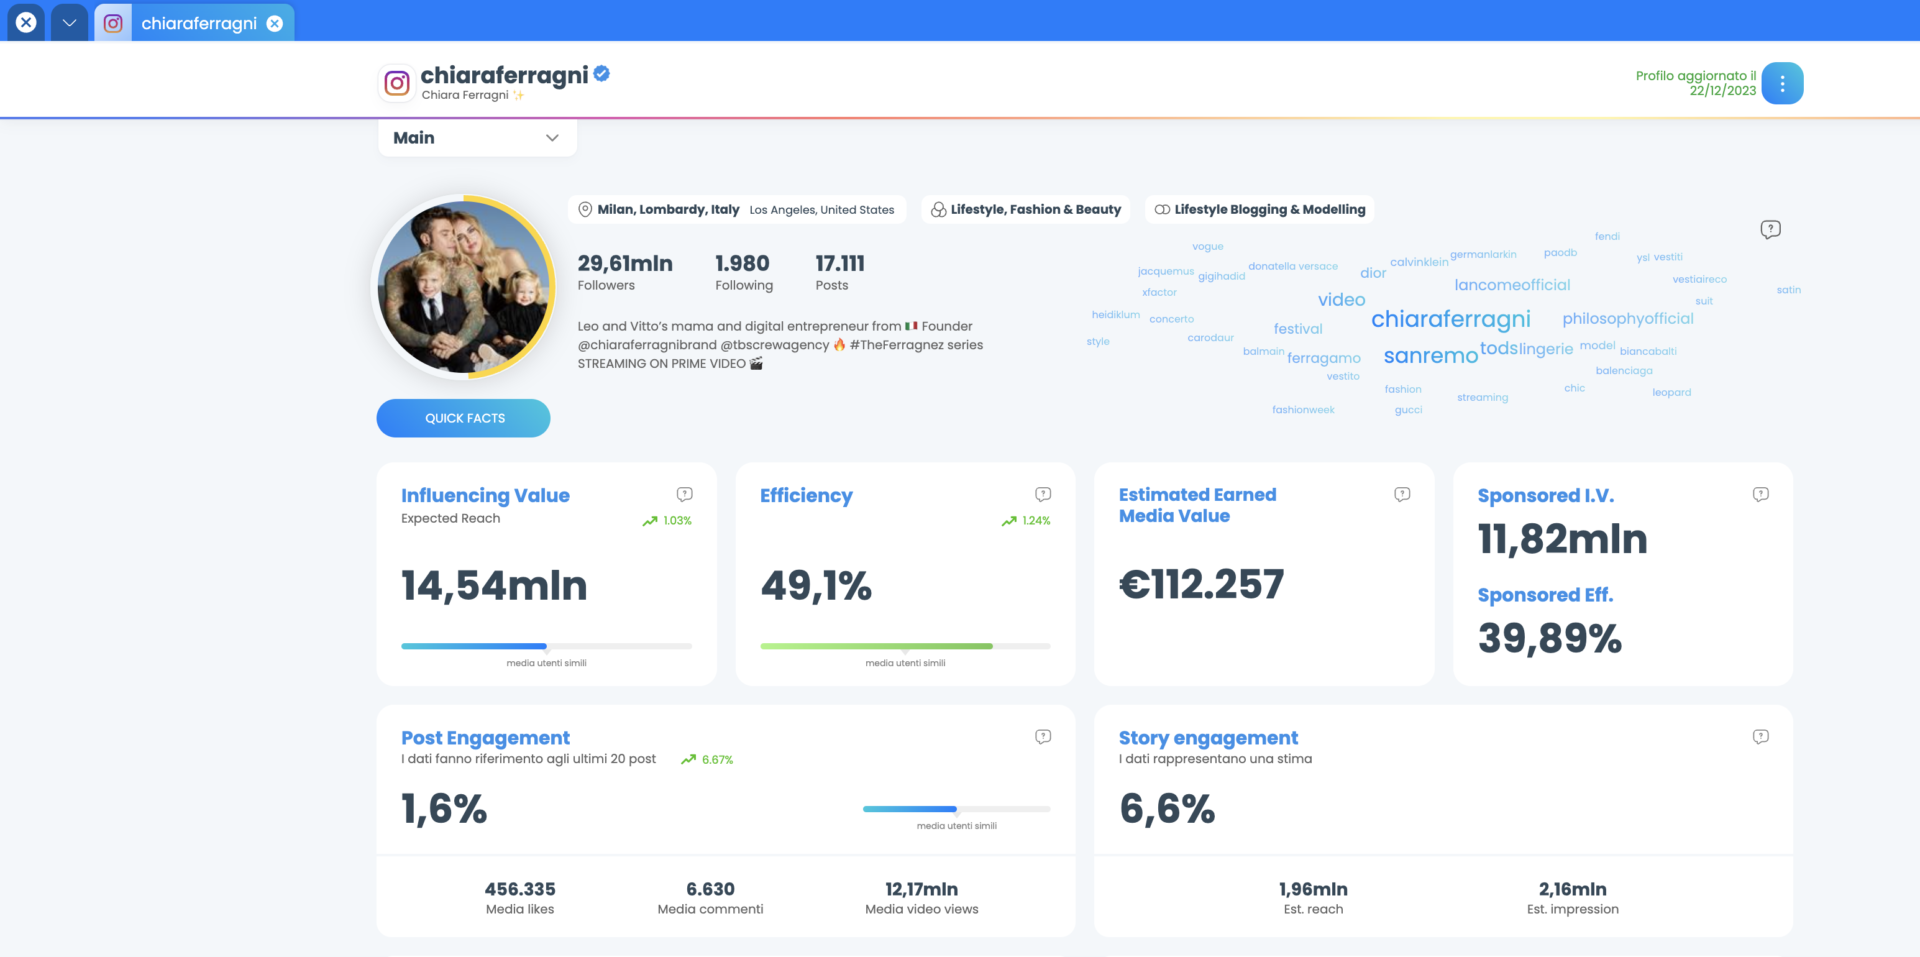
Task: Open the profile picture thumbnail
Action: 464,286
